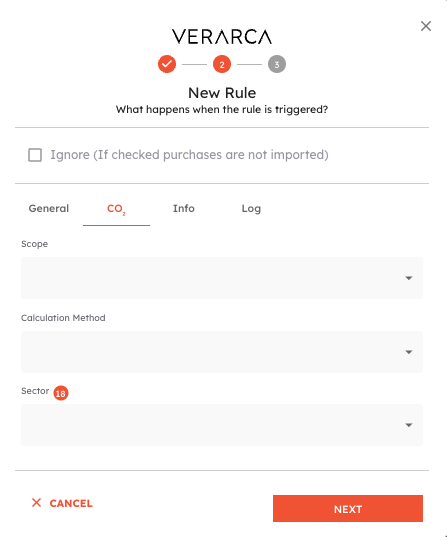Proceed with the Next button

tap(348, 509)
